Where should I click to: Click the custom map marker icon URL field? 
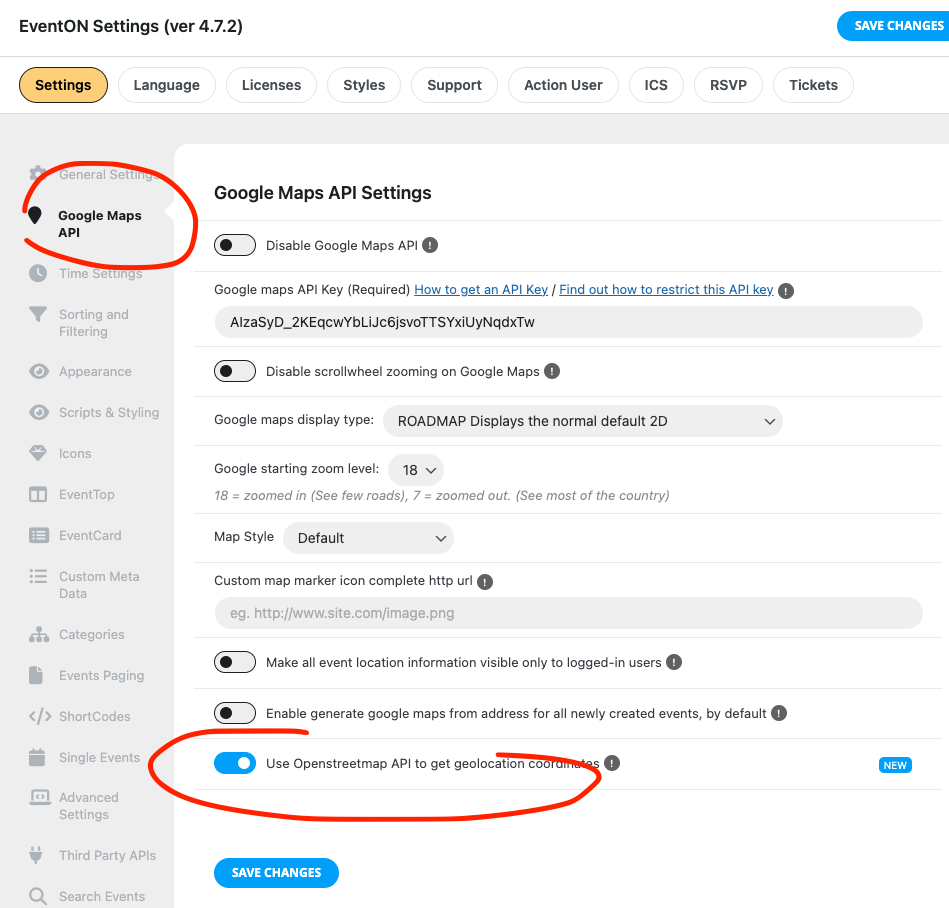pos(568,613)
